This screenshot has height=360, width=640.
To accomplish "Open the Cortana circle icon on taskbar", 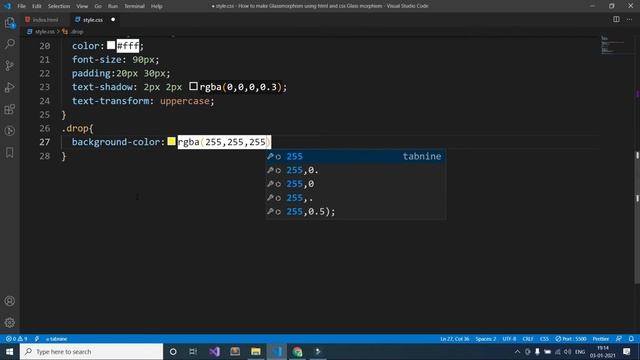I will pyautogui.click(x=173, y=351).
